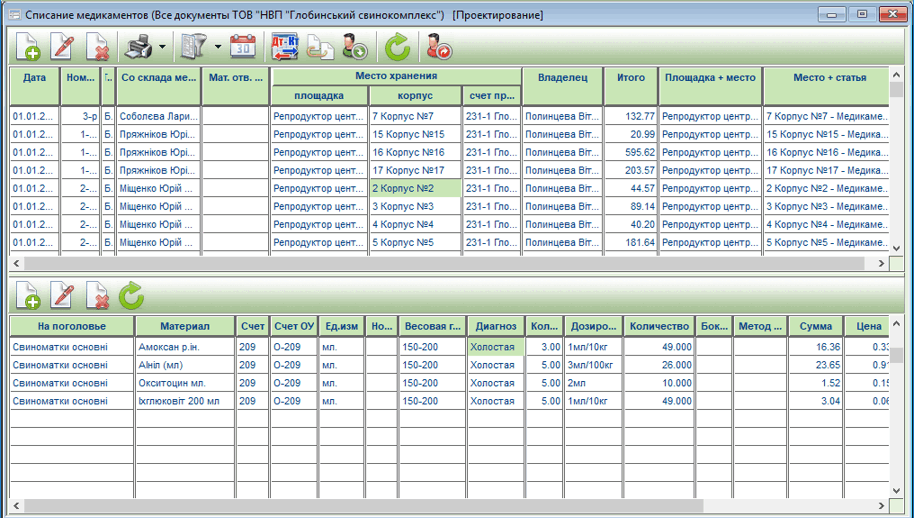The height and width of the screenshot is (518, 914).
Task: Click the edit document pencil icon in the top toolbar
Action: coord(62,46)
